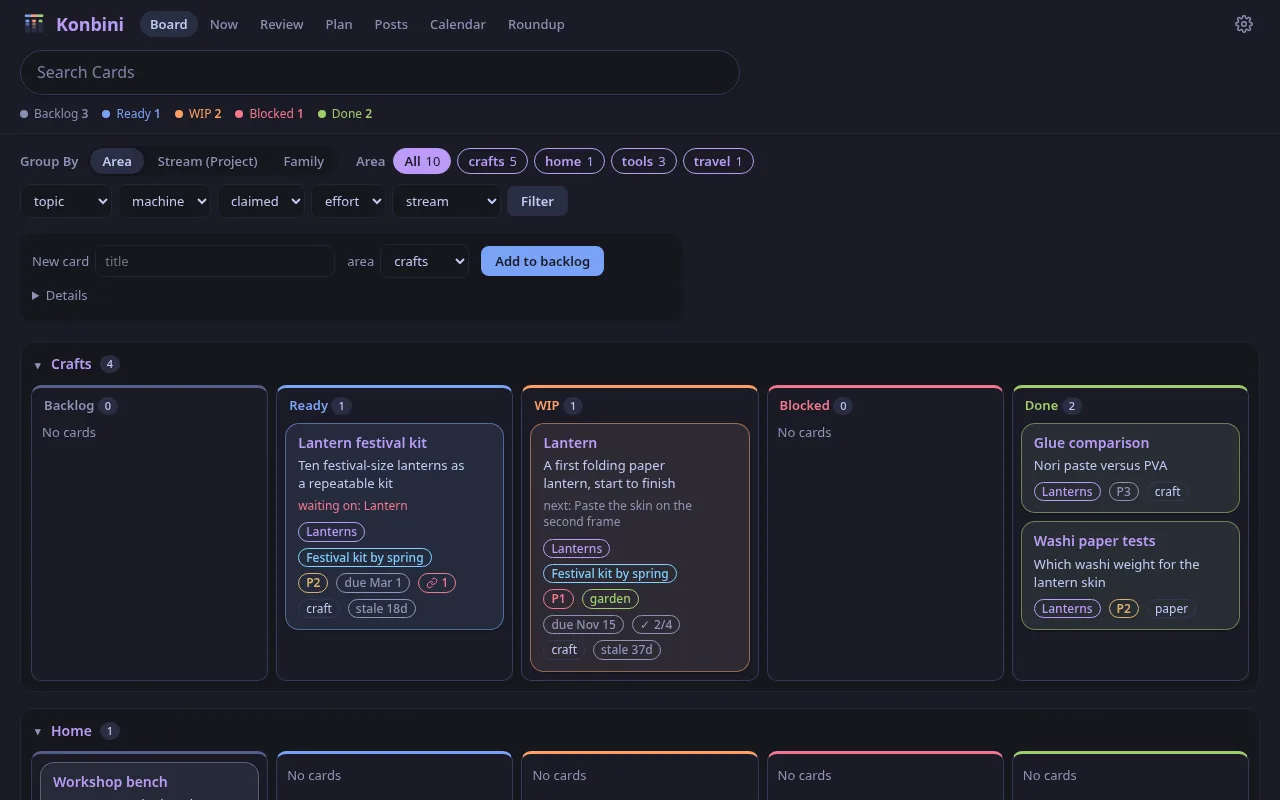
Task: Open the machine filter dropdown
Action: click(164, 201)
